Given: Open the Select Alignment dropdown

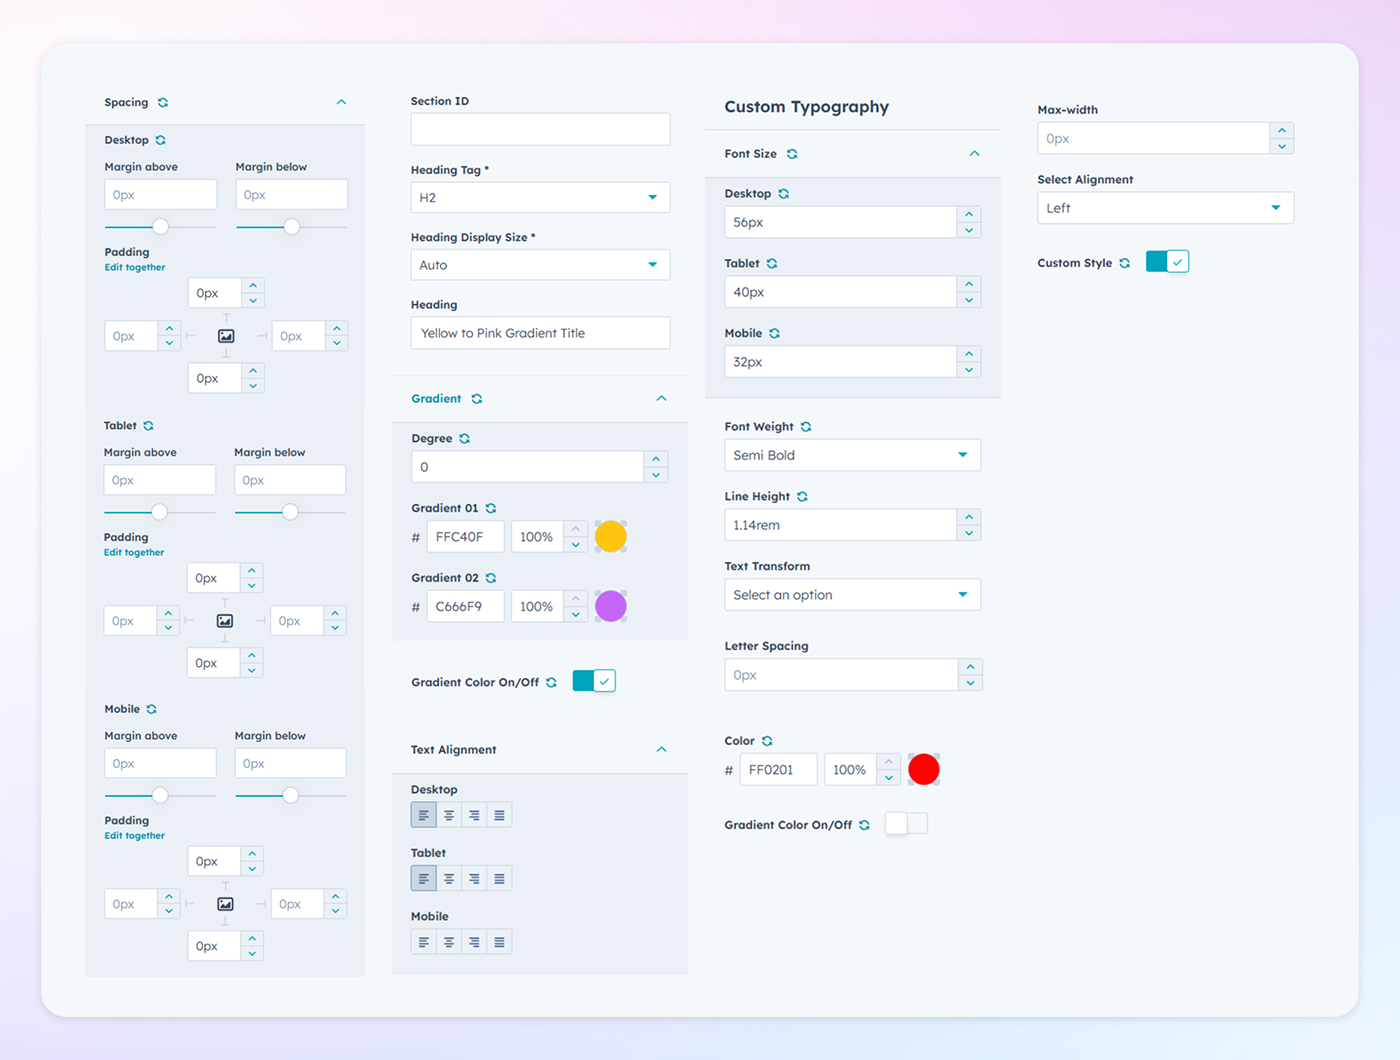Looking at the screenshot, I should tap(1165, 208).
